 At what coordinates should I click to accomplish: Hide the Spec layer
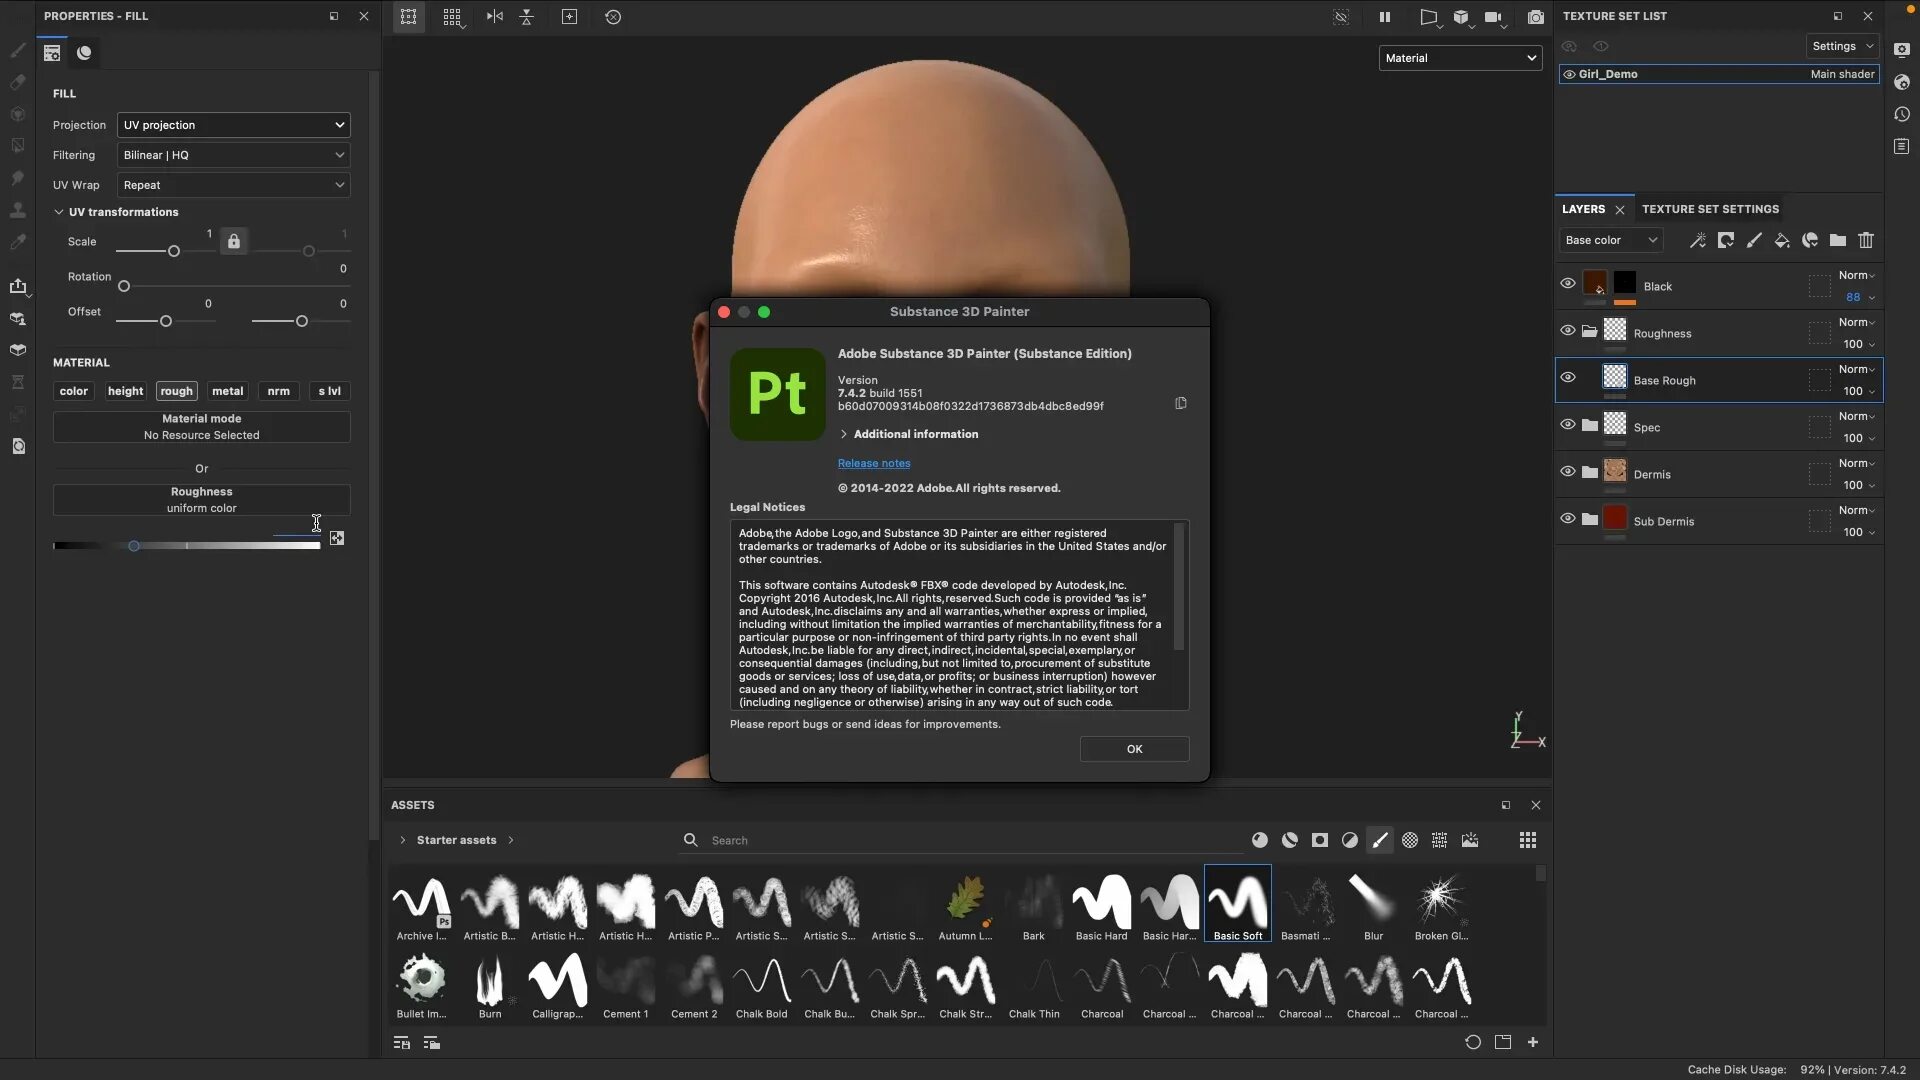pos(1568,425)
